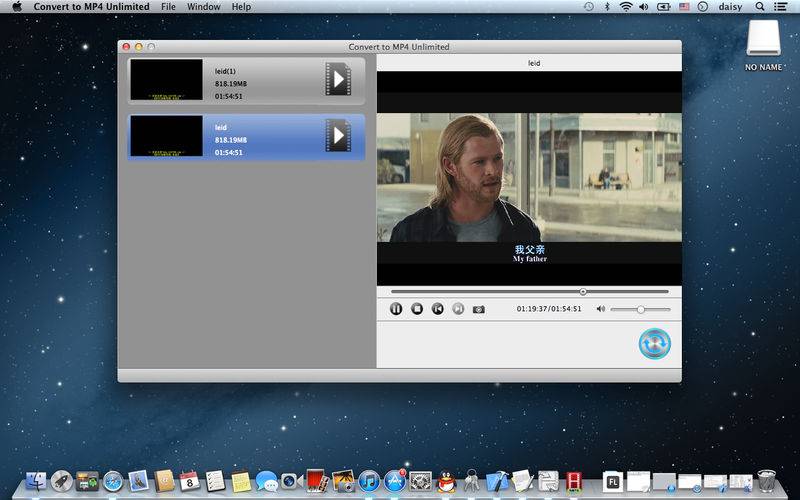The width and height of the screenshot is (800, 500).
Task: Click the Time Machine icon in menu bar
Action: click(x=589, y=7)
